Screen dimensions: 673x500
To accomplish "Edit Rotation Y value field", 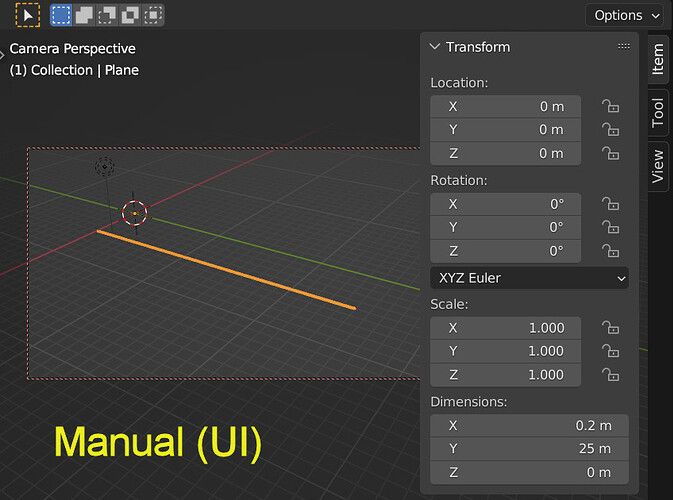I will click(505, 227).
